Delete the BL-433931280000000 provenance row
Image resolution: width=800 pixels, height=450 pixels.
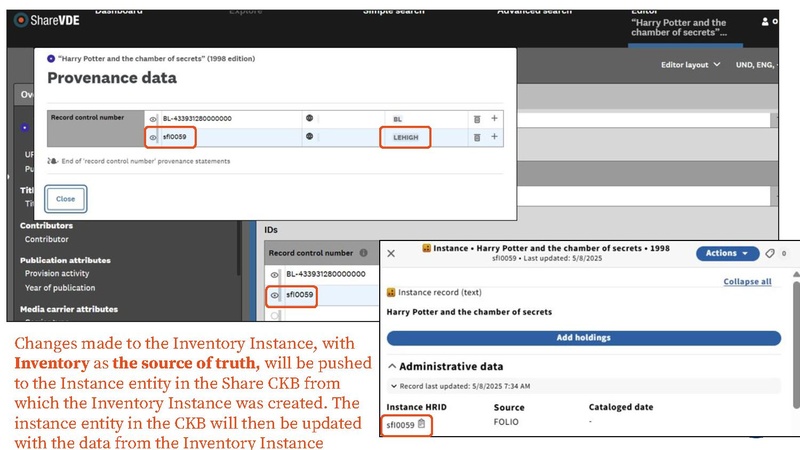point(477,118)
